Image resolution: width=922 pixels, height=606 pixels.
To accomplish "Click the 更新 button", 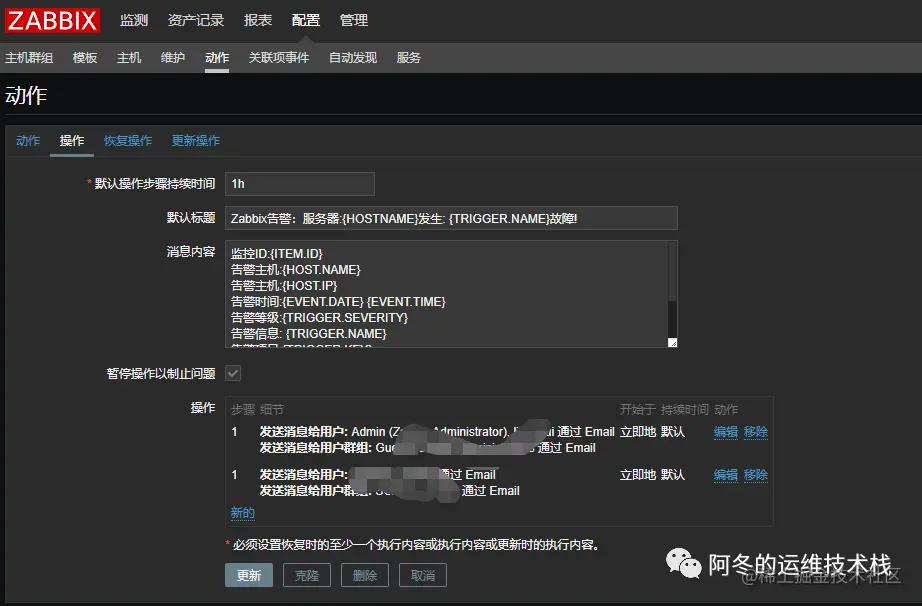I will [248, 575].
